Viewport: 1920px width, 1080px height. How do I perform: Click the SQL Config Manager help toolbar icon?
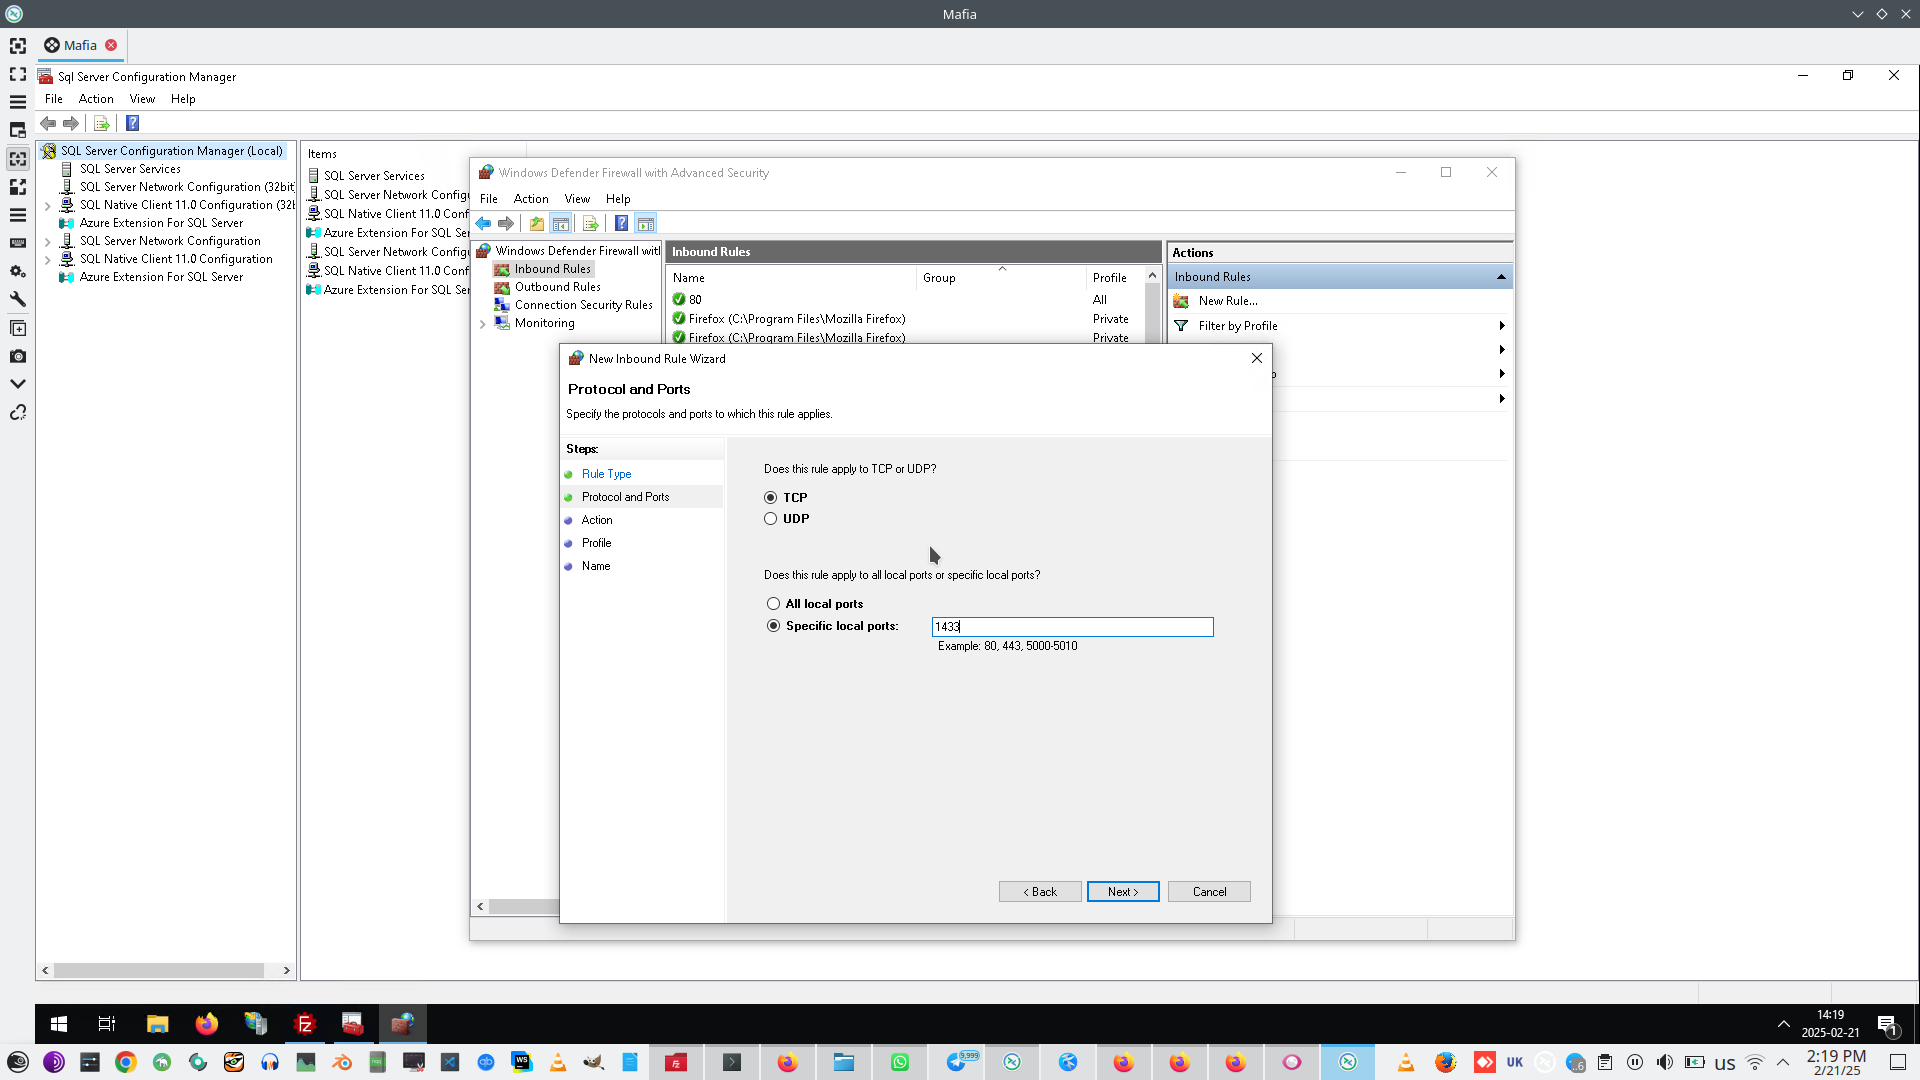(132, 123)
